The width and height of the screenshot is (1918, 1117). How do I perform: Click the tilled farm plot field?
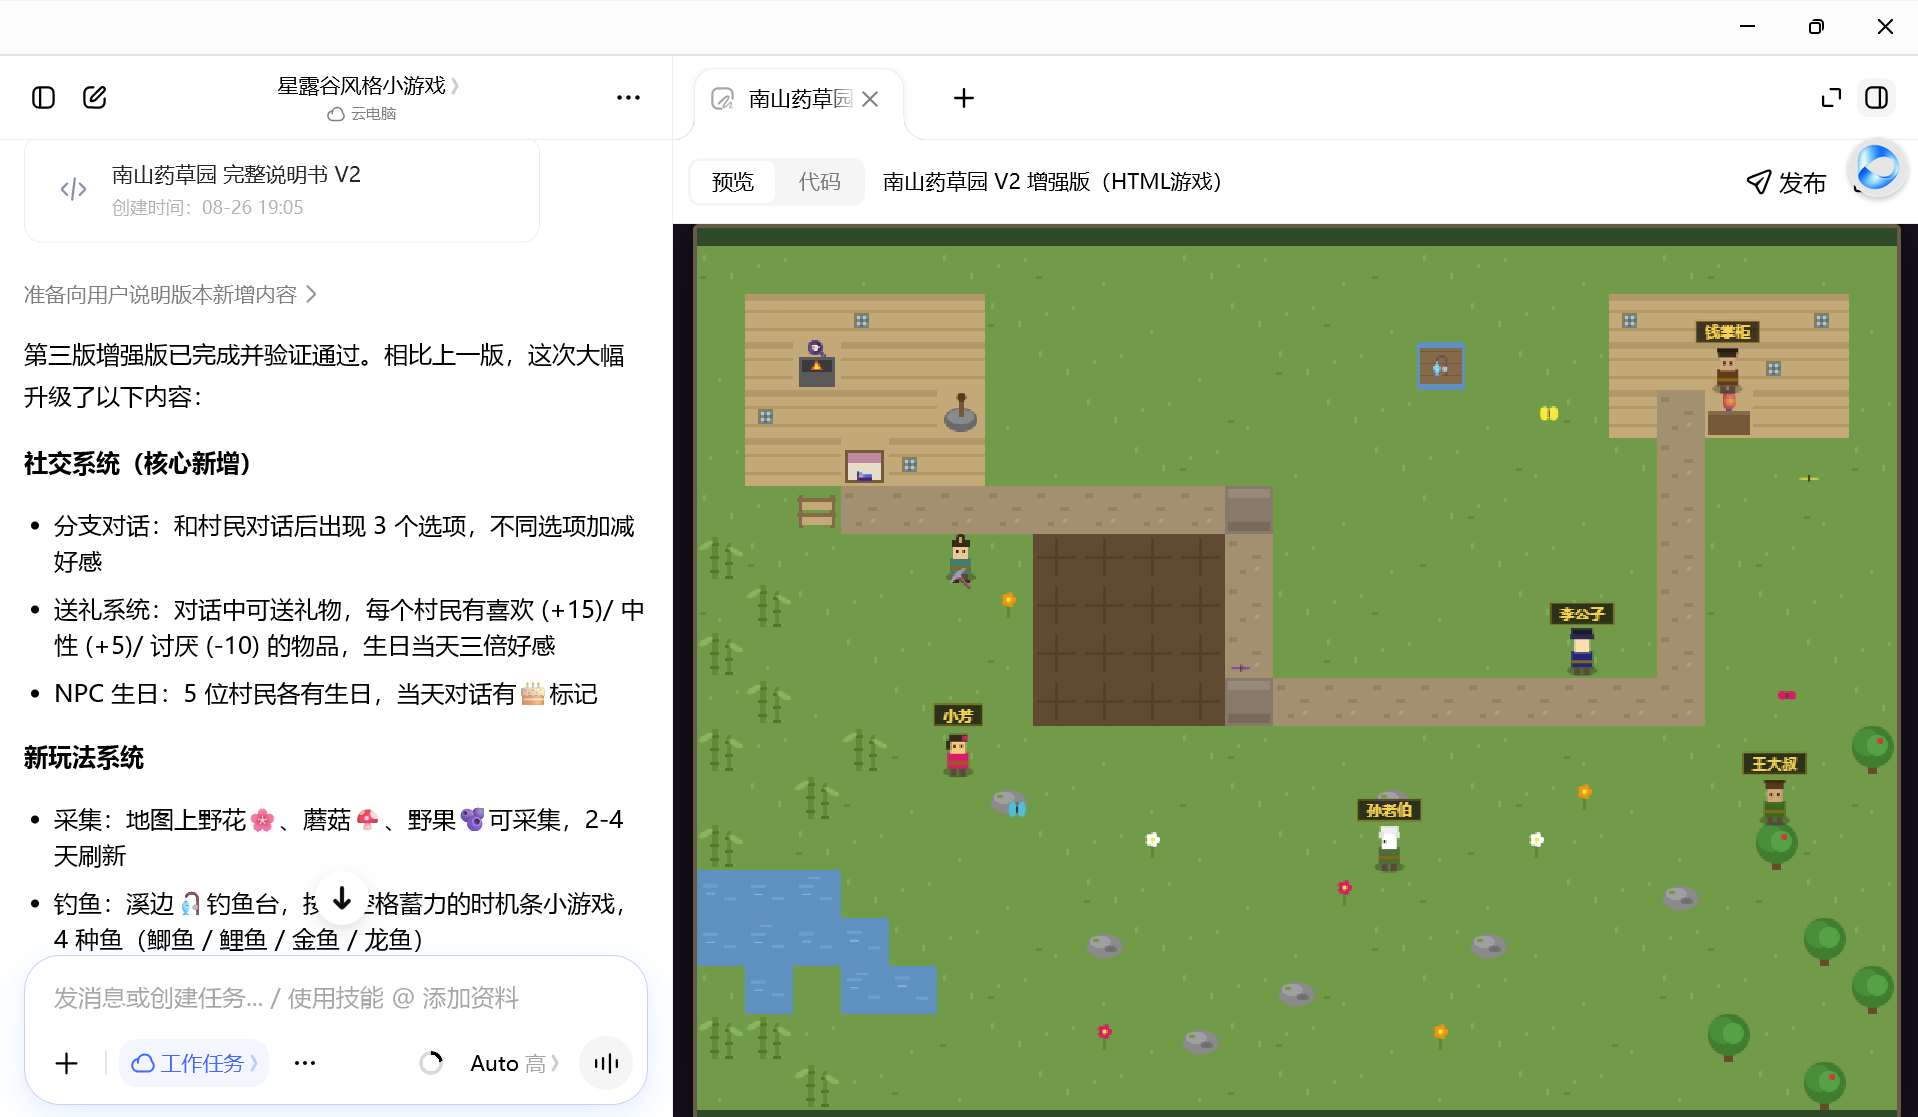click(1129, 629)
